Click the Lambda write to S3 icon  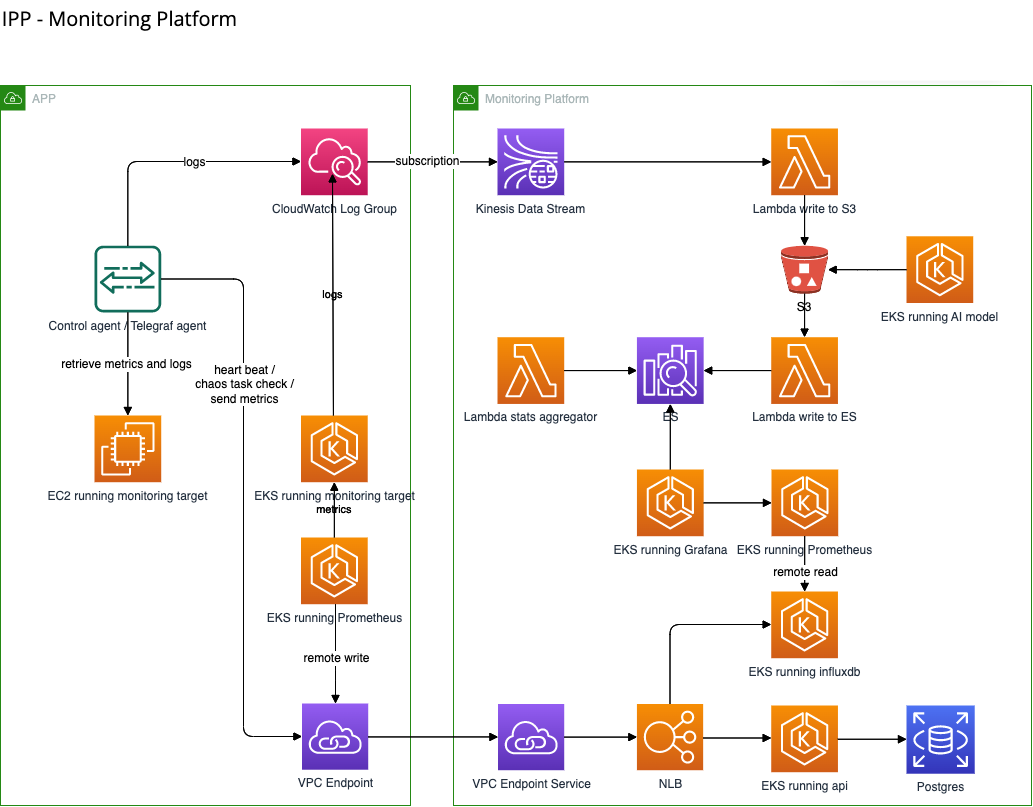(804, 161)
